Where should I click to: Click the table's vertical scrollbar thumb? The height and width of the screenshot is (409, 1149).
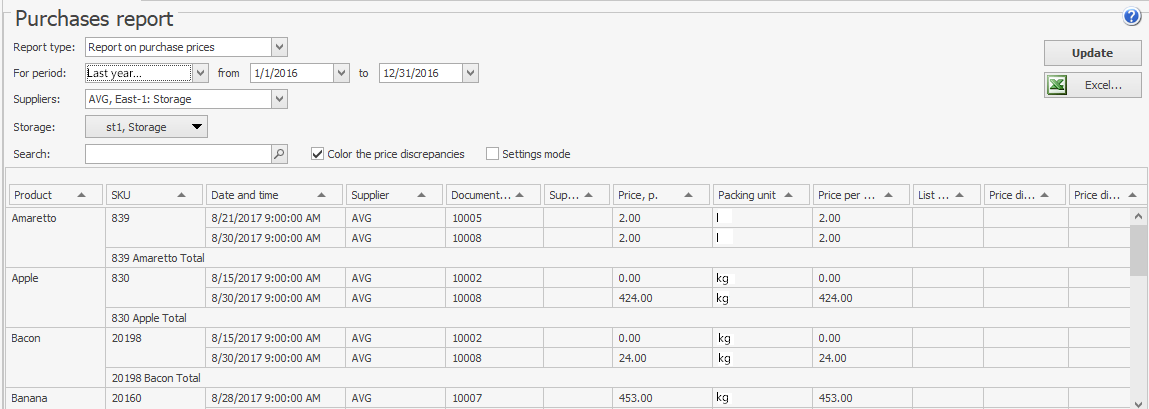1138,248
